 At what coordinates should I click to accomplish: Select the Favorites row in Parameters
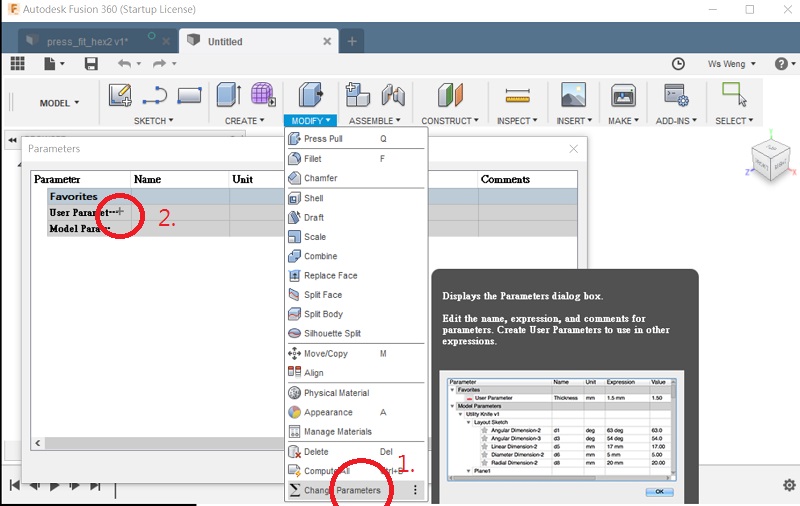[x=312, y=196]
